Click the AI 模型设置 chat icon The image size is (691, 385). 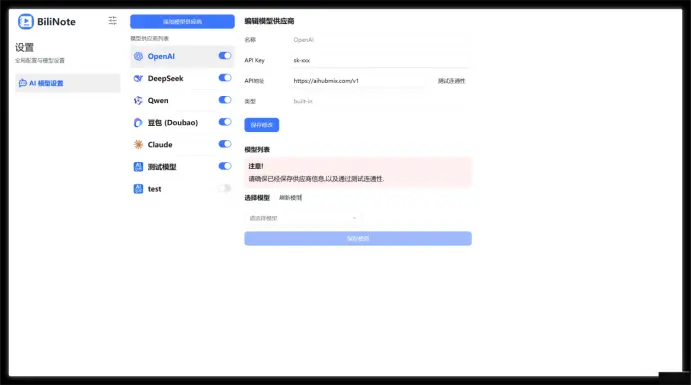[x=23, y=83]
